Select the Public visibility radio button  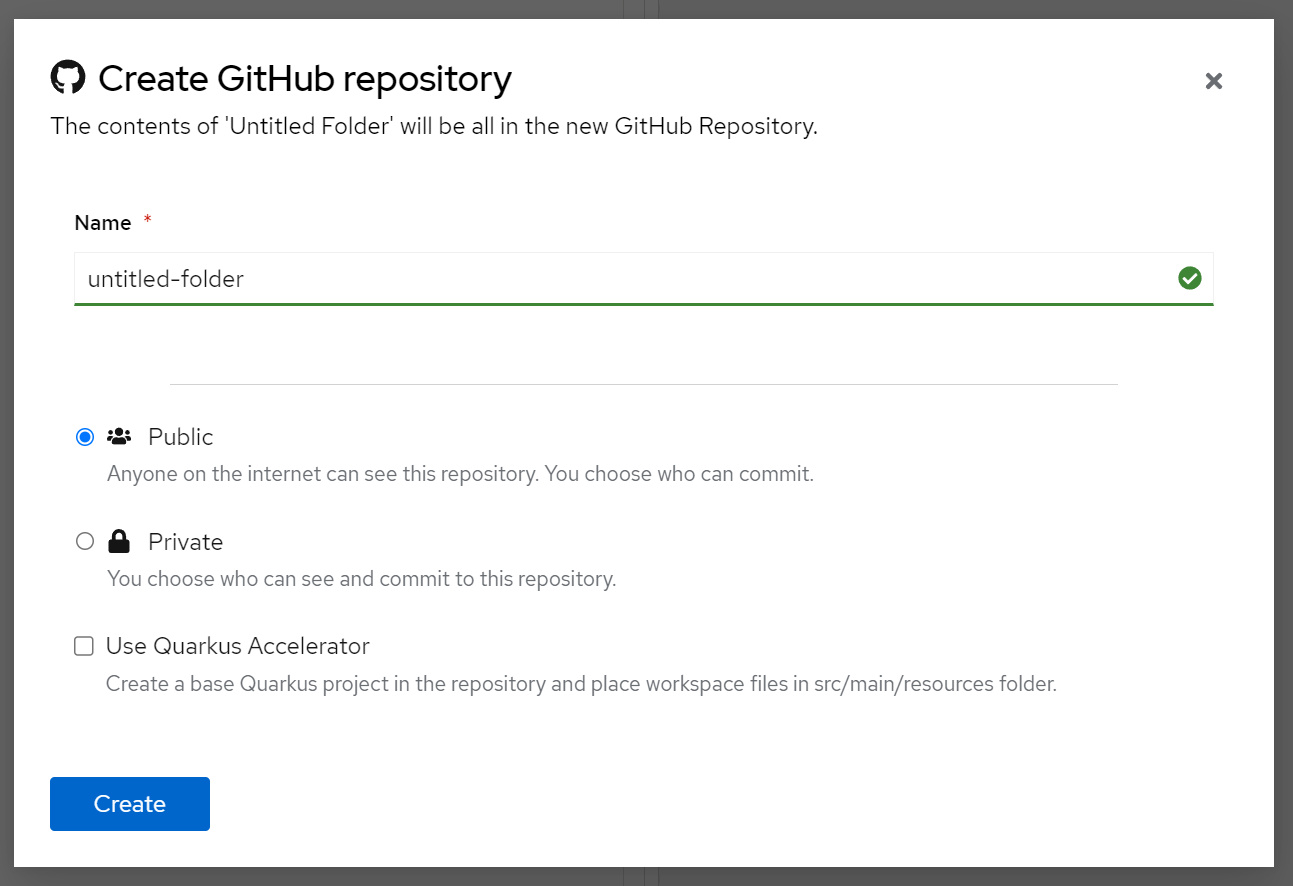(x=84, y=436)
